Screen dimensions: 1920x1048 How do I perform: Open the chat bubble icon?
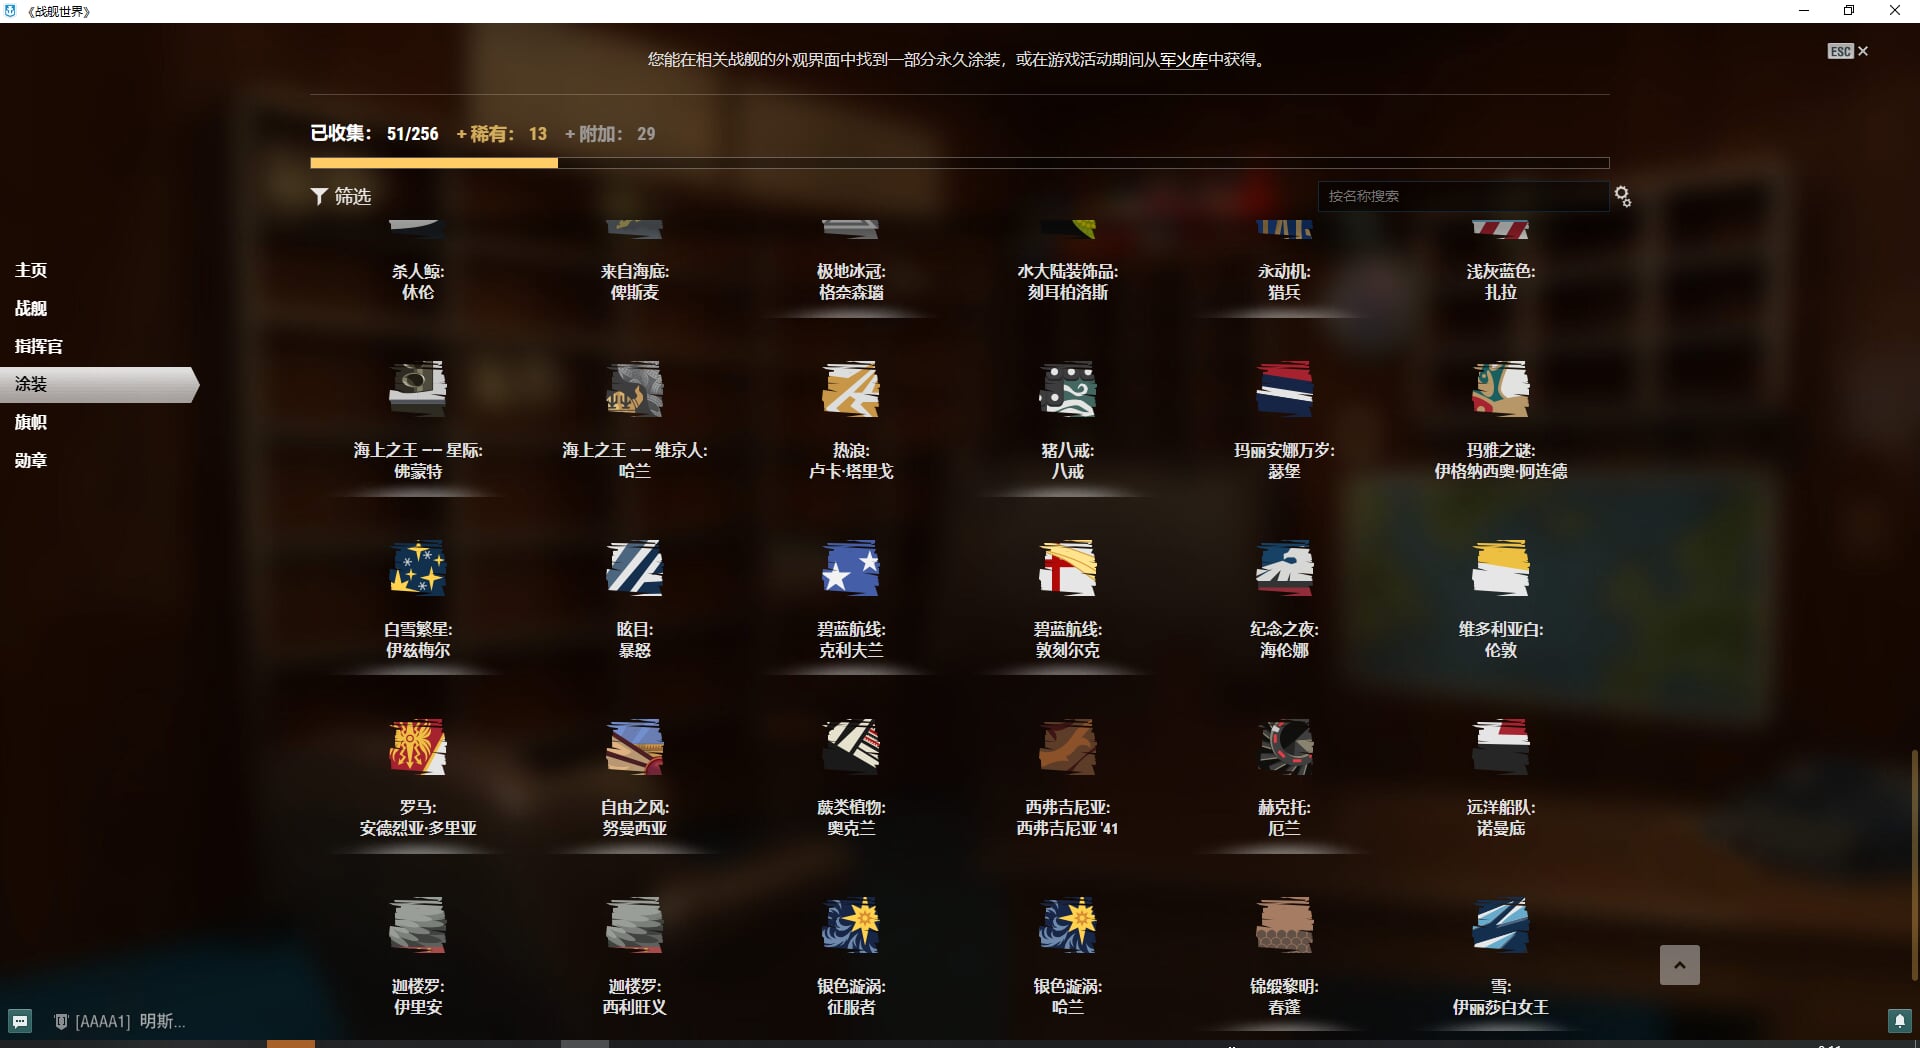[20, 1021]
